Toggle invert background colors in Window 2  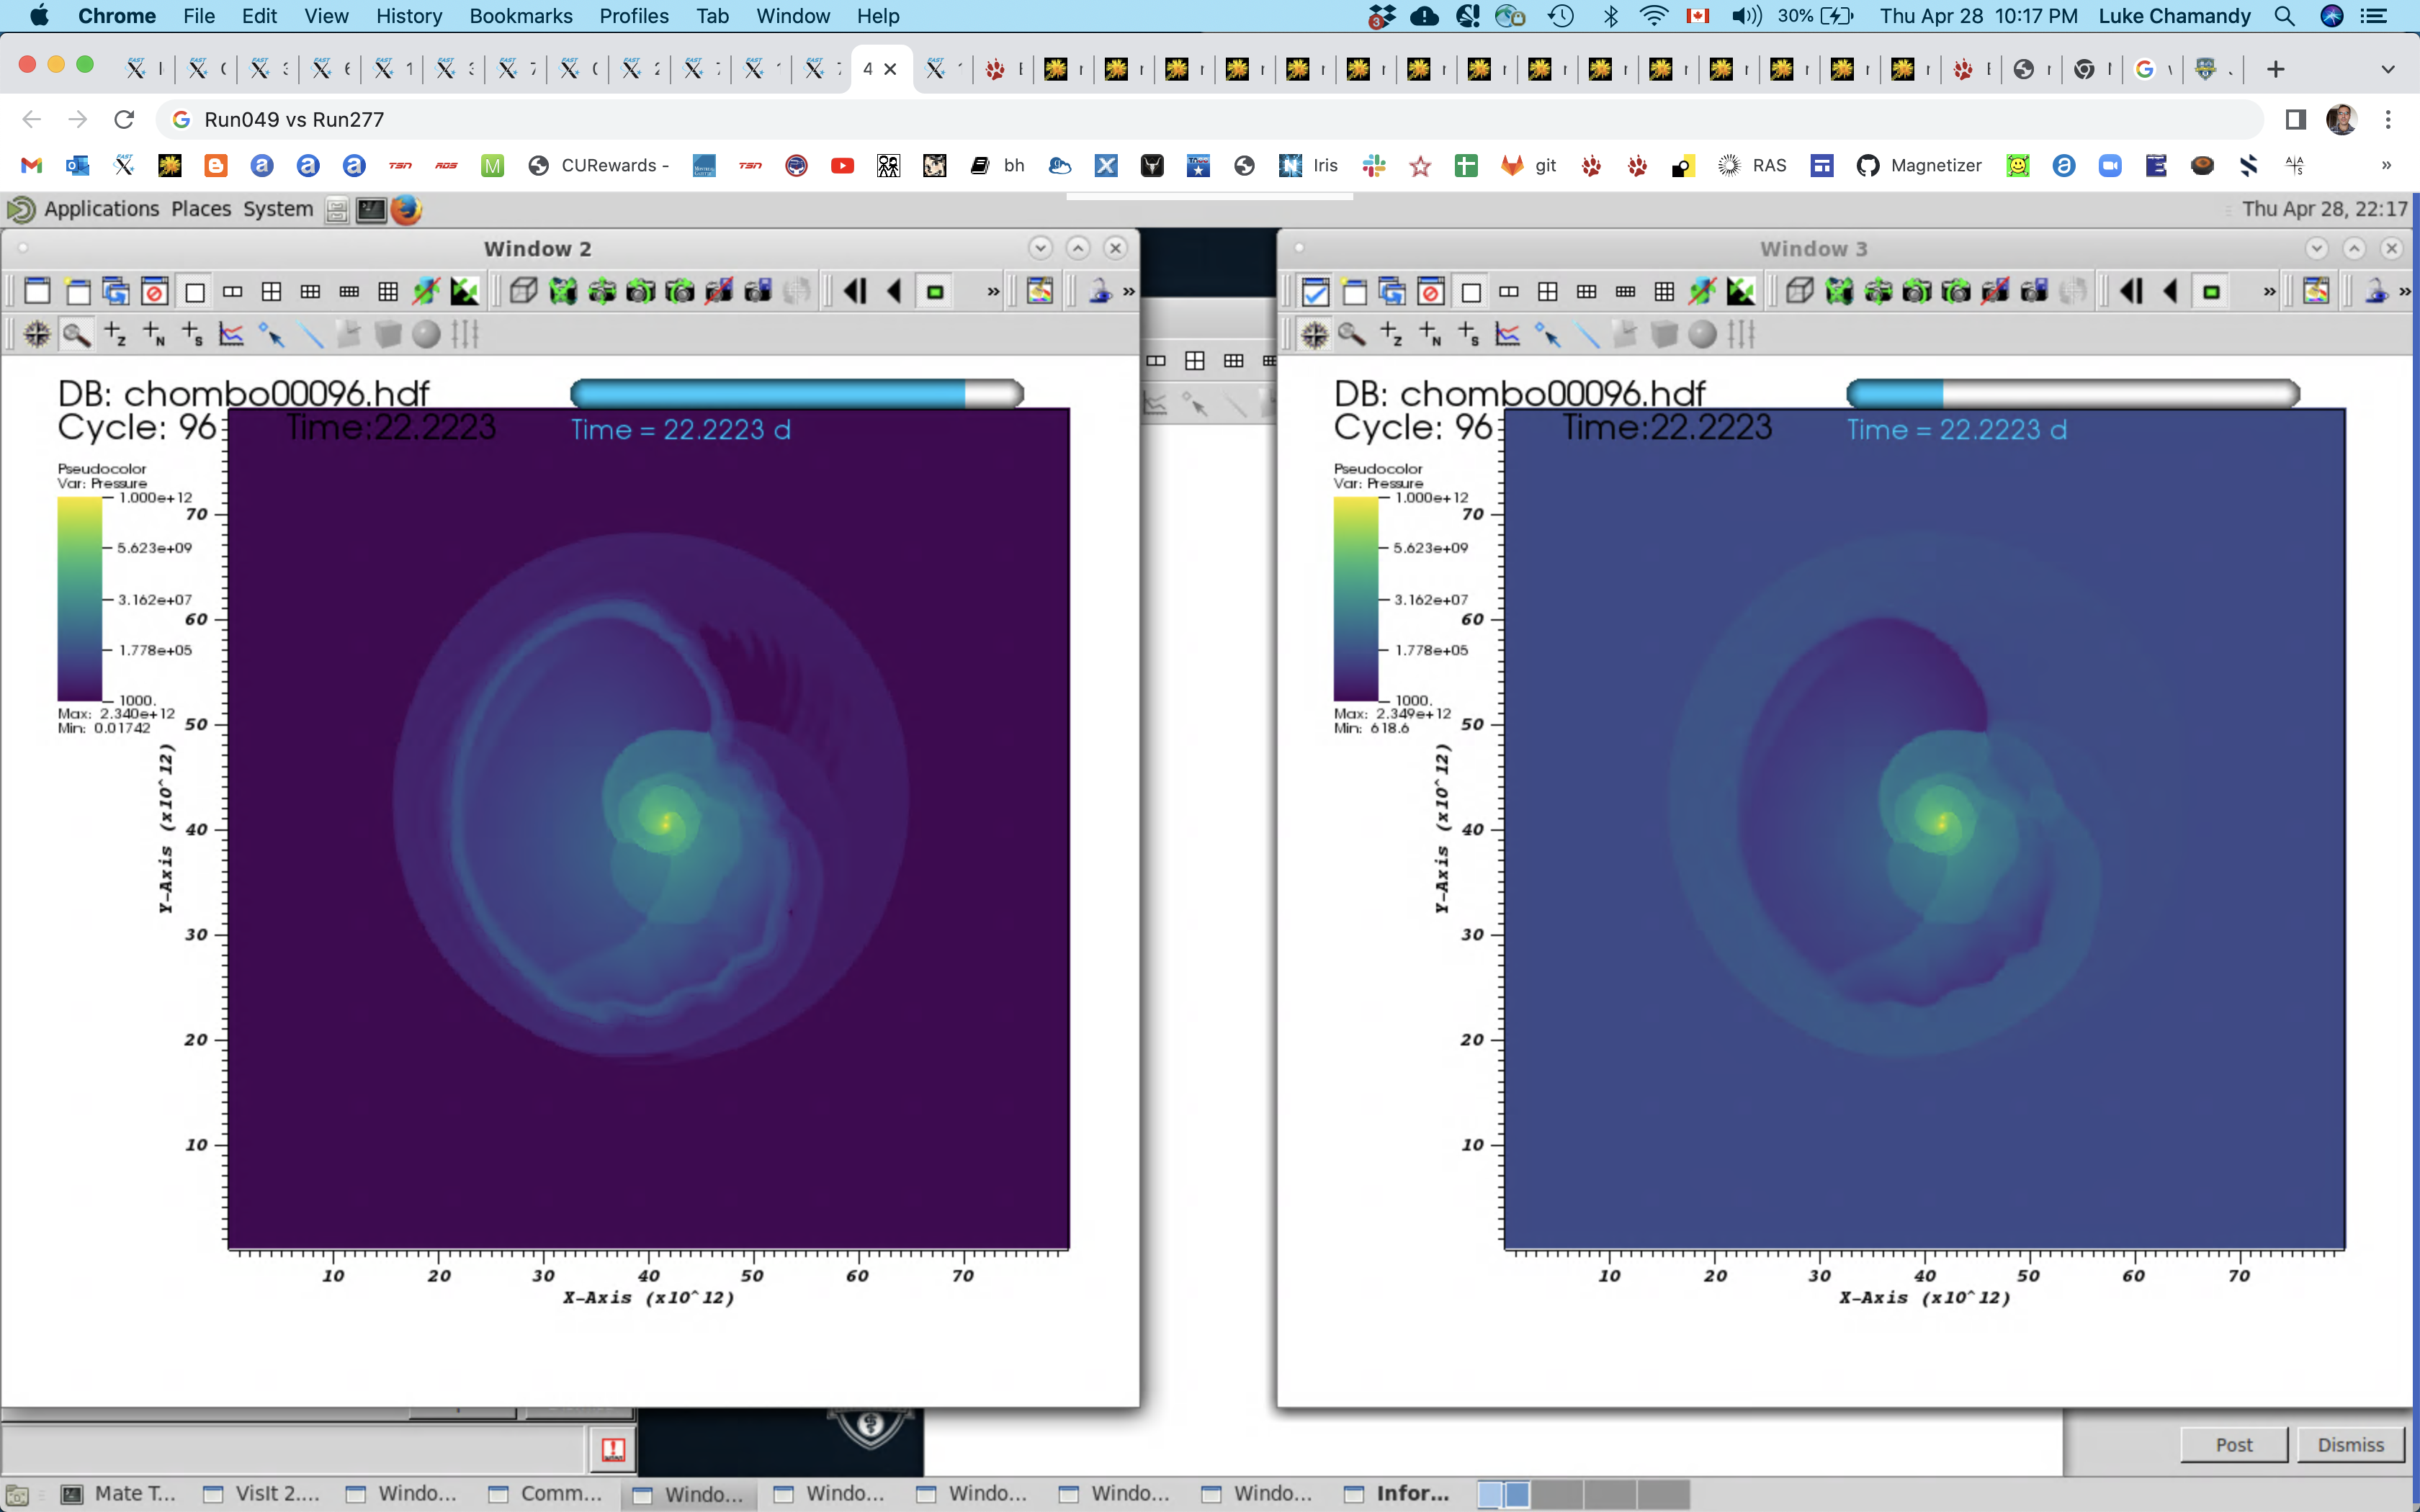465,292
